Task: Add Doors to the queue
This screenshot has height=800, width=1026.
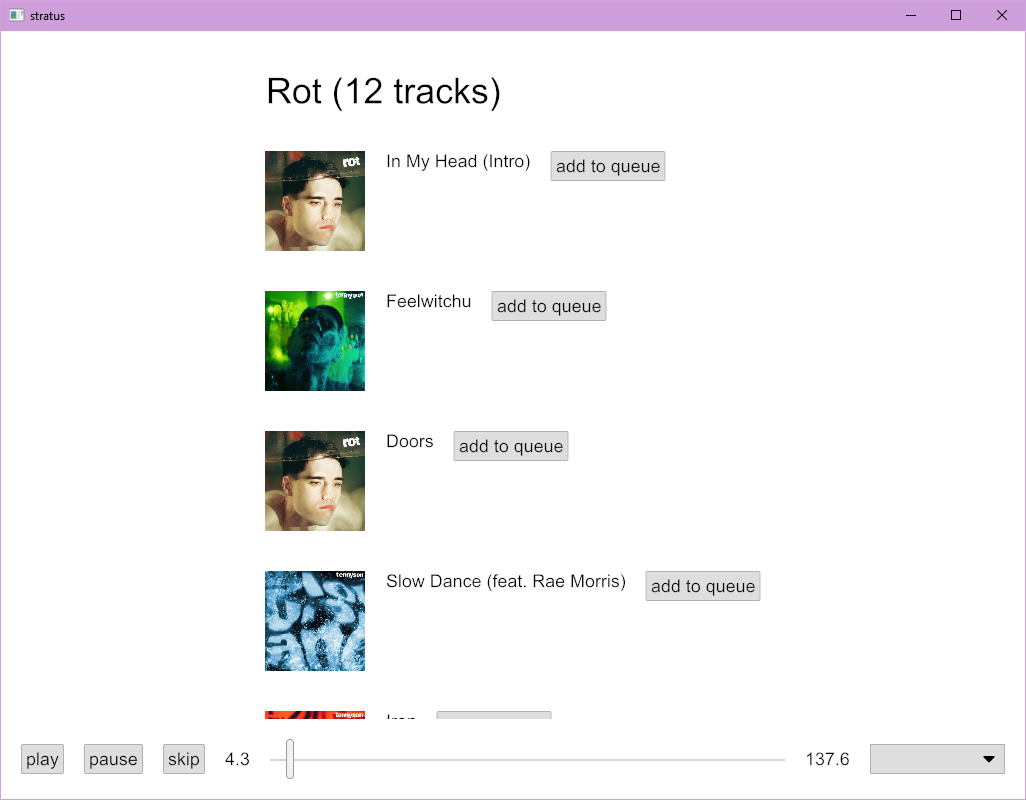Action: [x=511, y=446]
